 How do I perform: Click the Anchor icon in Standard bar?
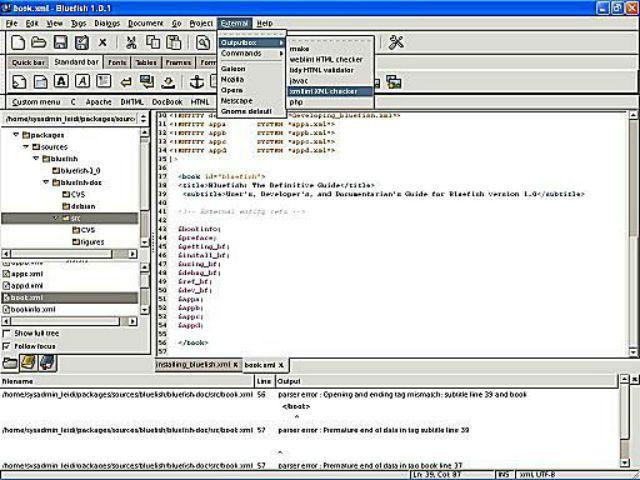pos(196,81)
